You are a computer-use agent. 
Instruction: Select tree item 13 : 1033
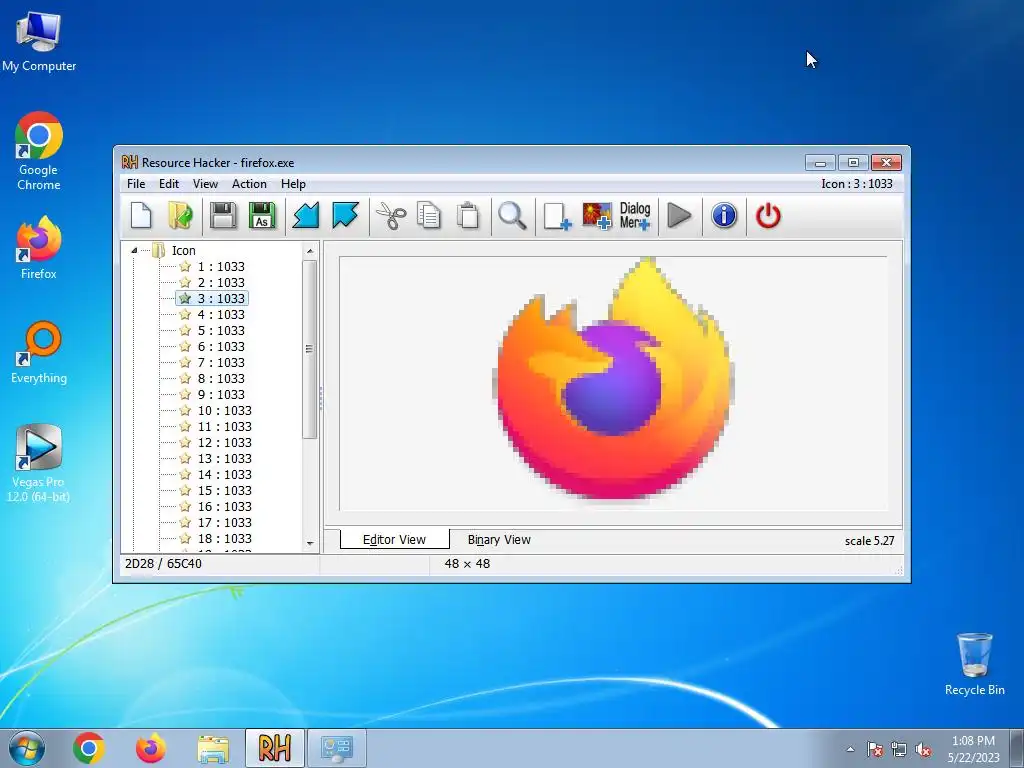[224, 458]
